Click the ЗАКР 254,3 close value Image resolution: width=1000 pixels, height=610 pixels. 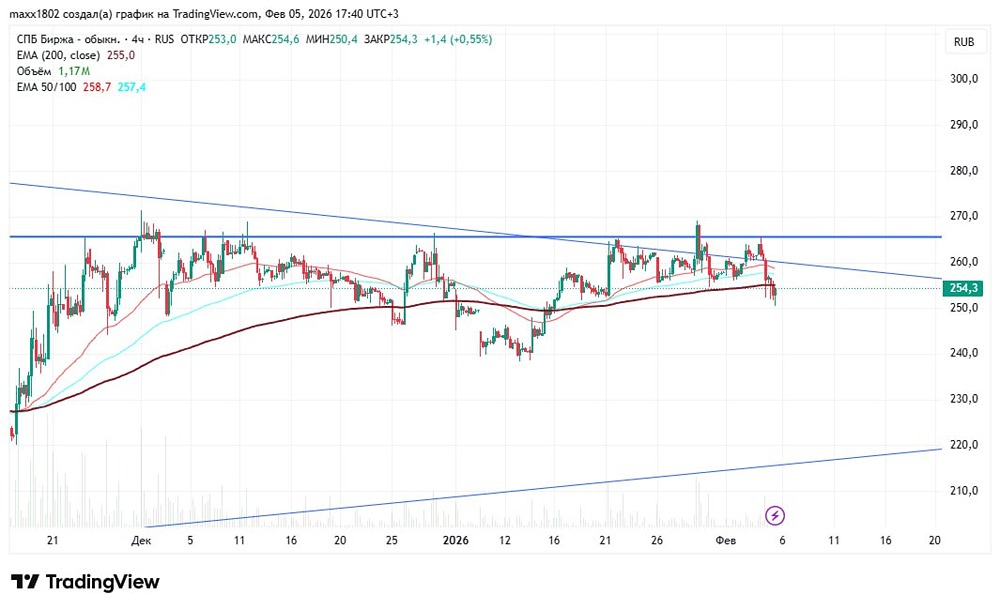click(x=390, y=40)
